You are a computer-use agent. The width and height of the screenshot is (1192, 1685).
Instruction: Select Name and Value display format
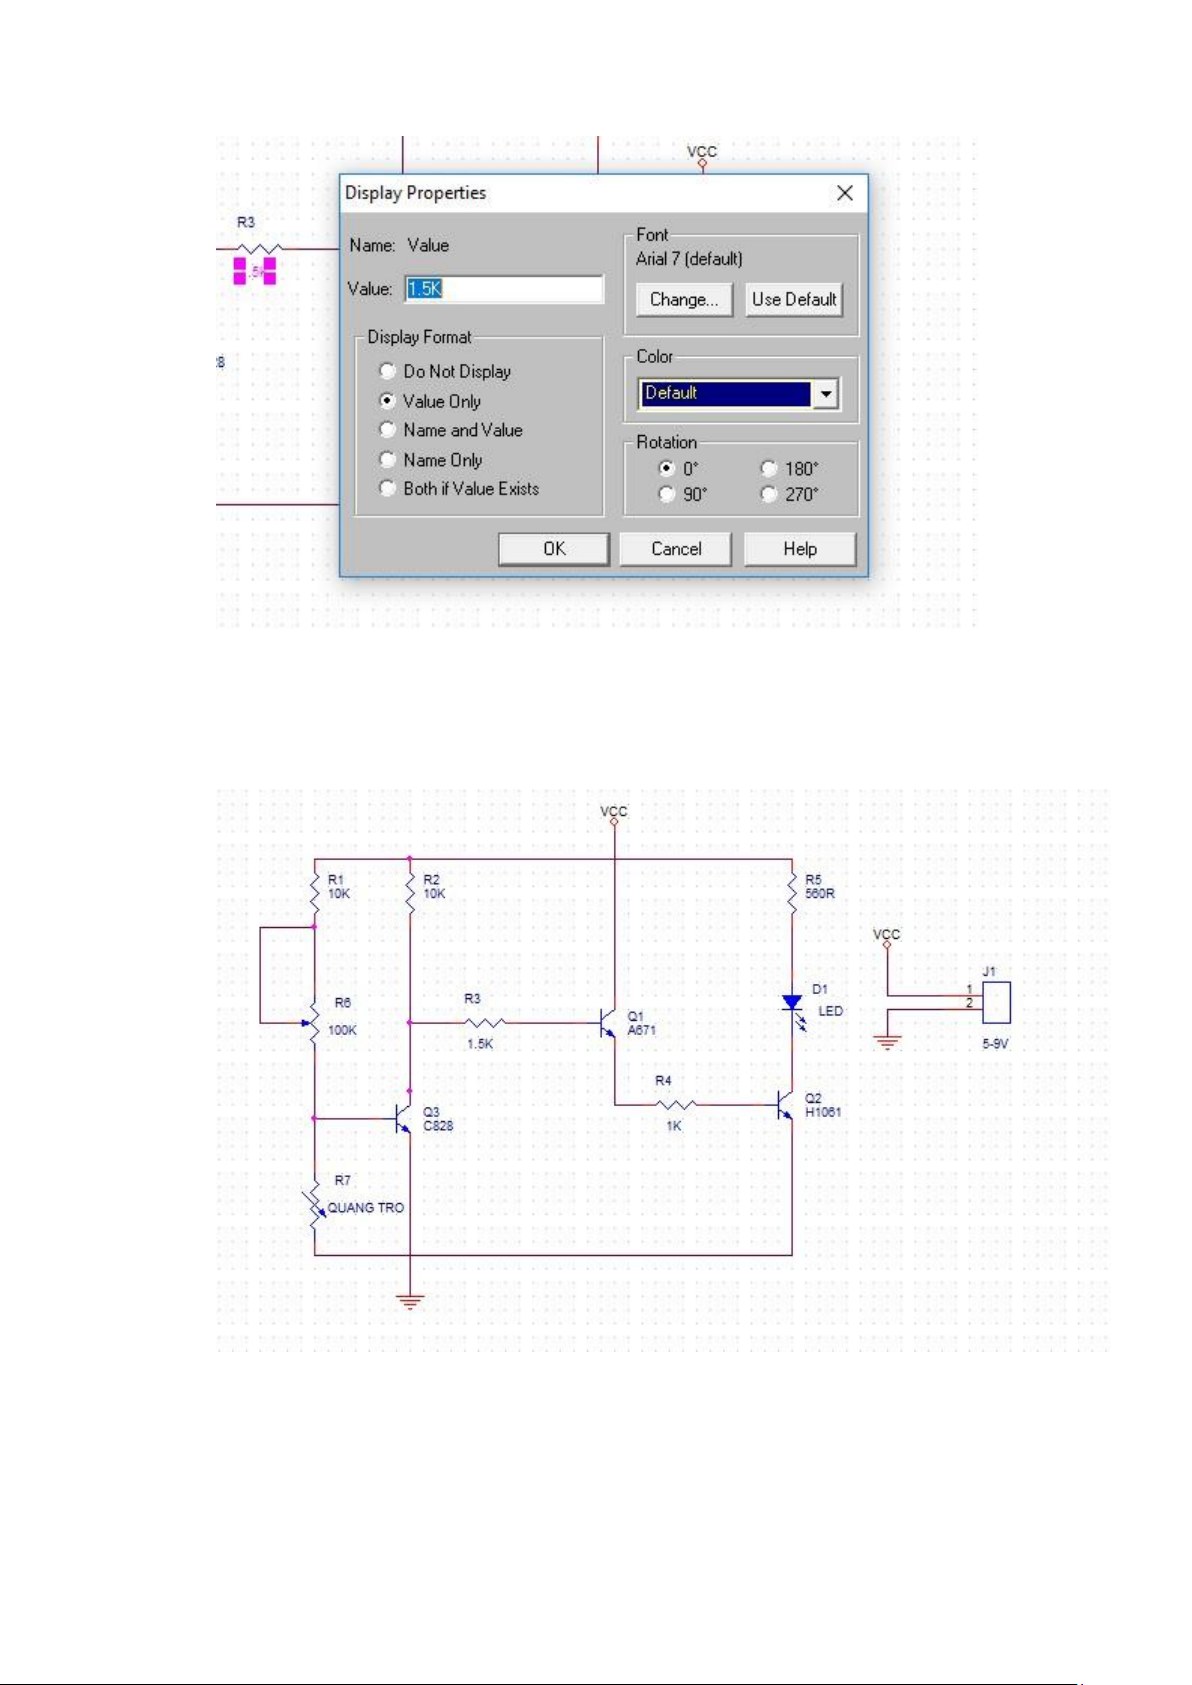[x=388, y=430]
